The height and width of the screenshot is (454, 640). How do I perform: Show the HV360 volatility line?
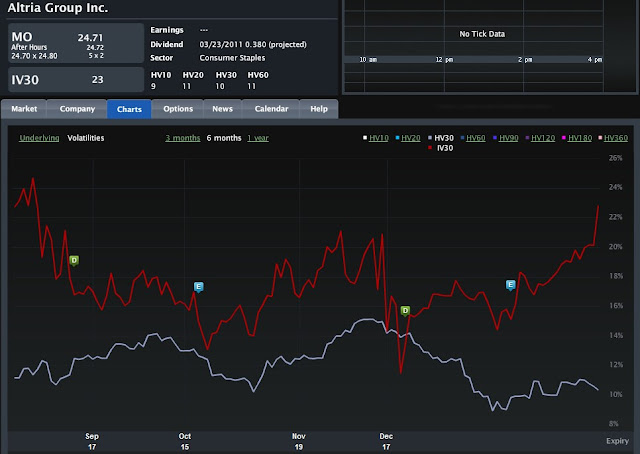615,136
